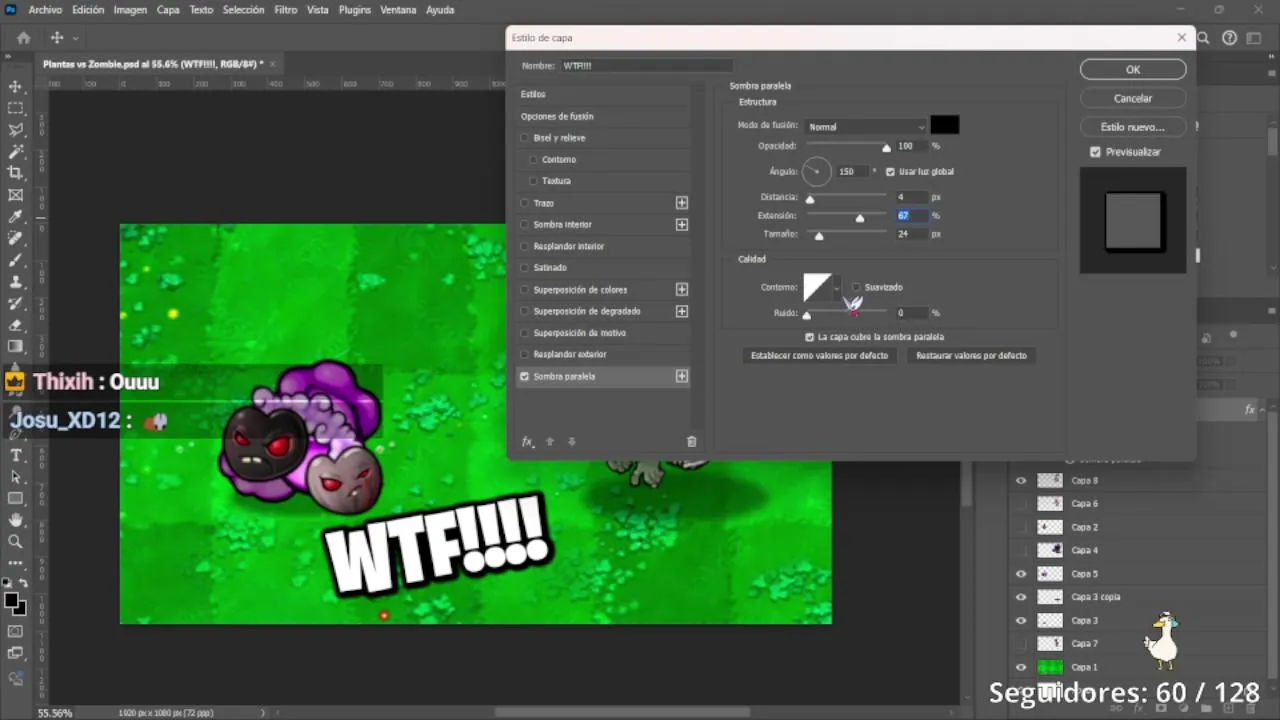Select the Clone Stamp tool
Viewport: 1280px width, 720px height.
16,282
